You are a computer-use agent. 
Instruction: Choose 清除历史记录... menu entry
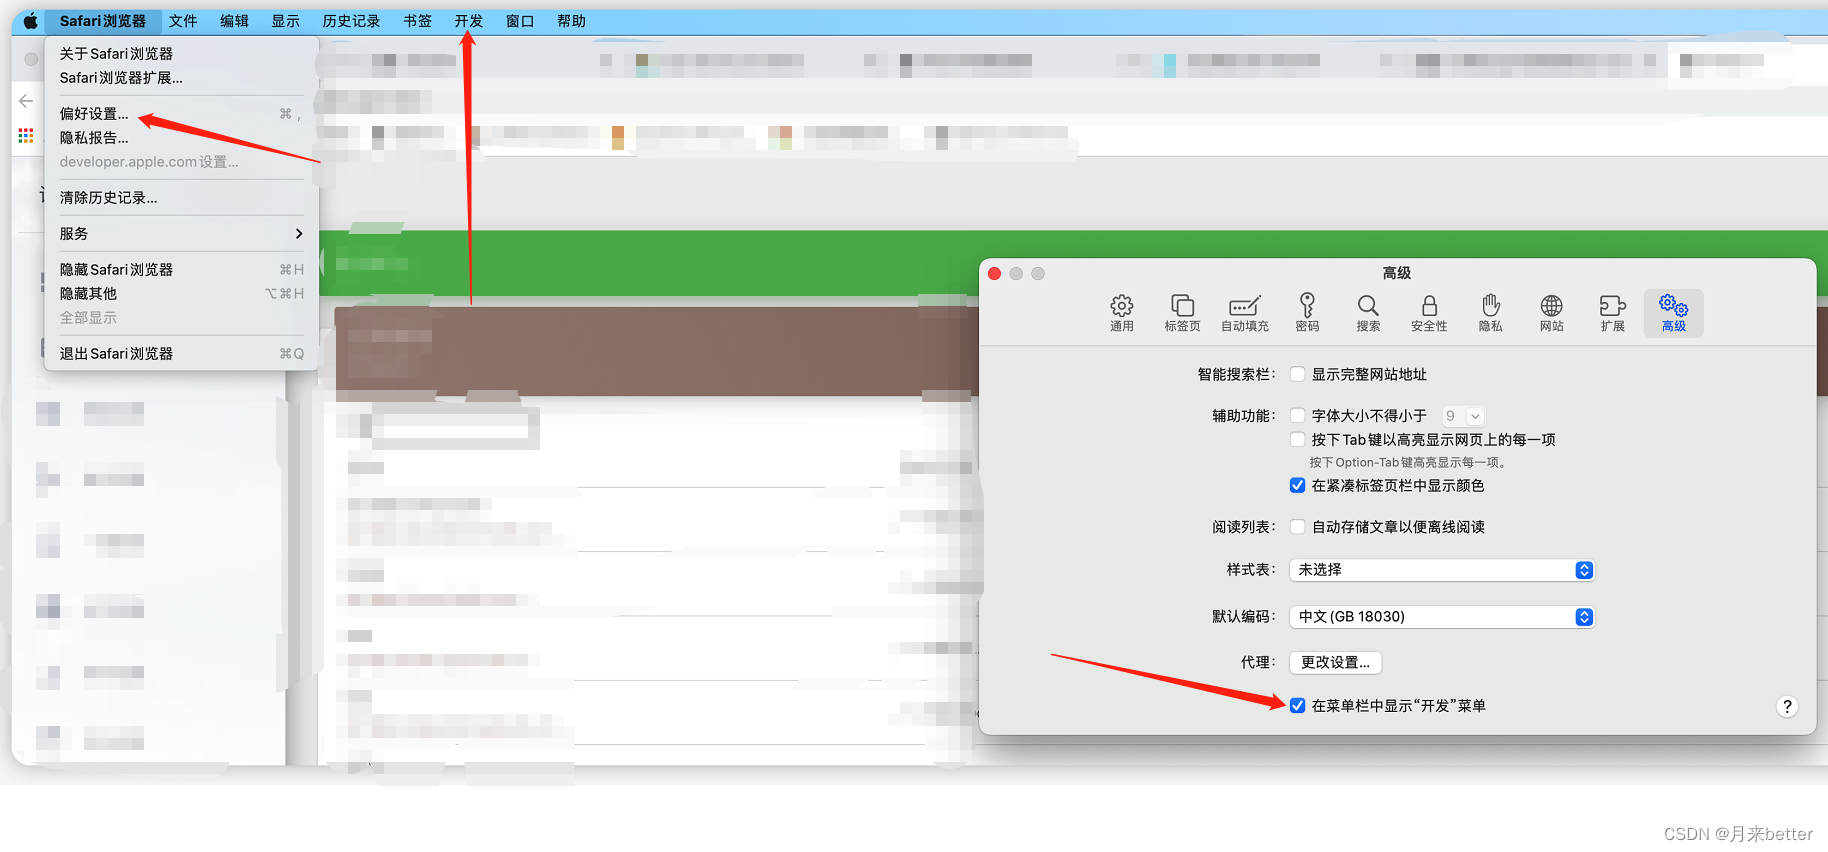tap(181, 198)
